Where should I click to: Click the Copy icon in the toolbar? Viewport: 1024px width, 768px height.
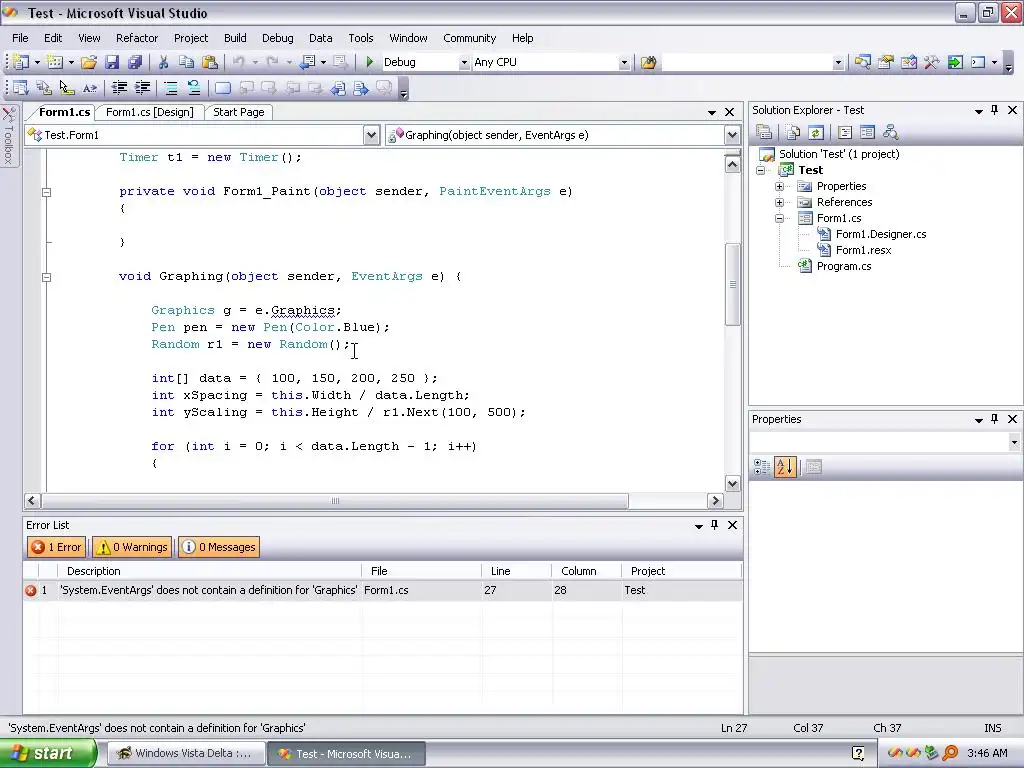tap(186, 62)
